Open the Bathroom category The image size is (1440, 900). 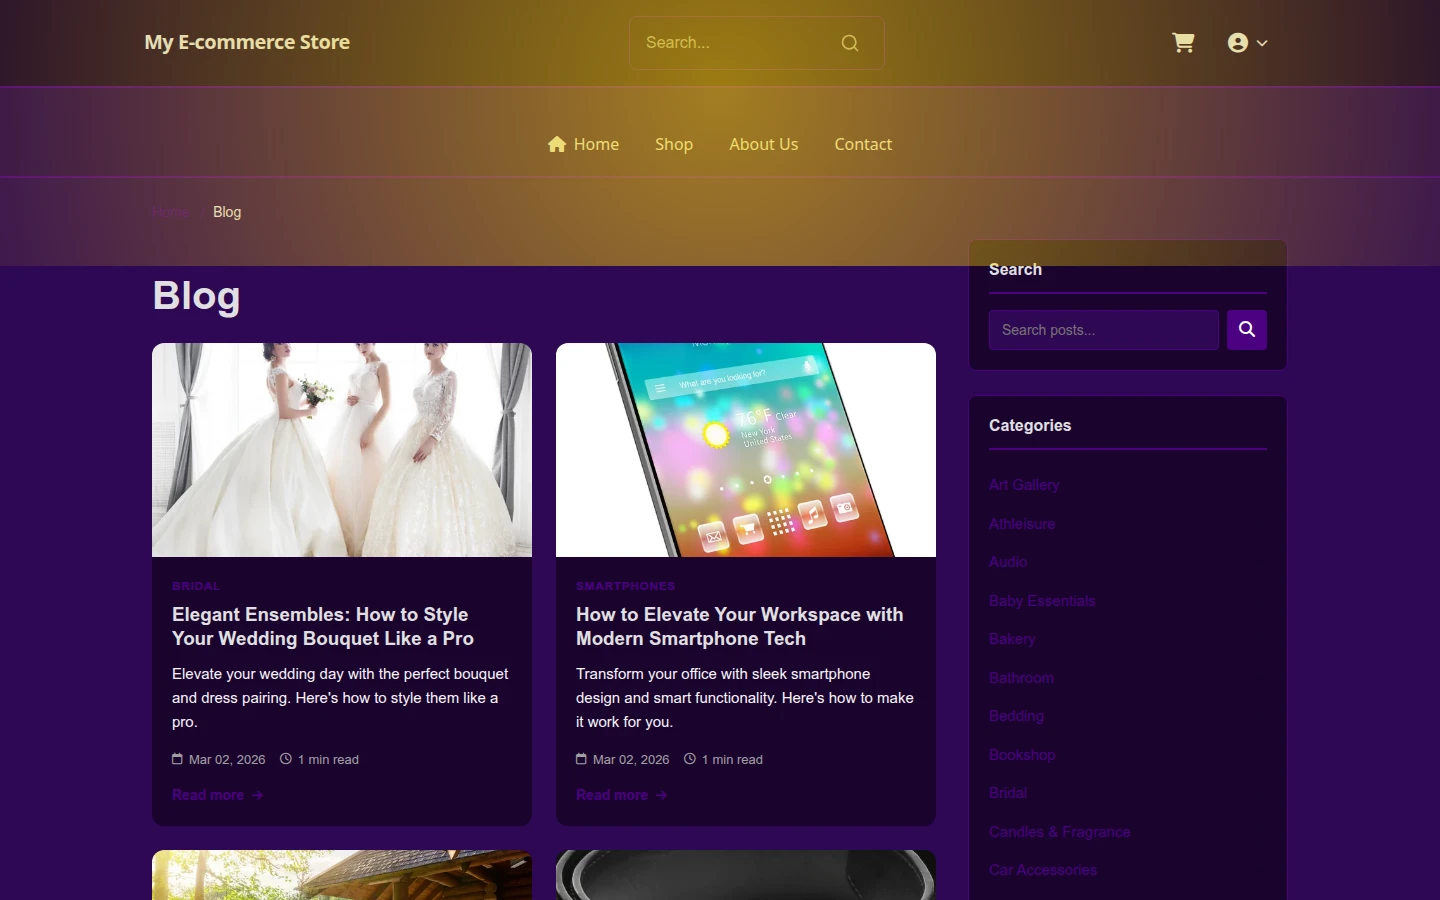point(1021,678)
